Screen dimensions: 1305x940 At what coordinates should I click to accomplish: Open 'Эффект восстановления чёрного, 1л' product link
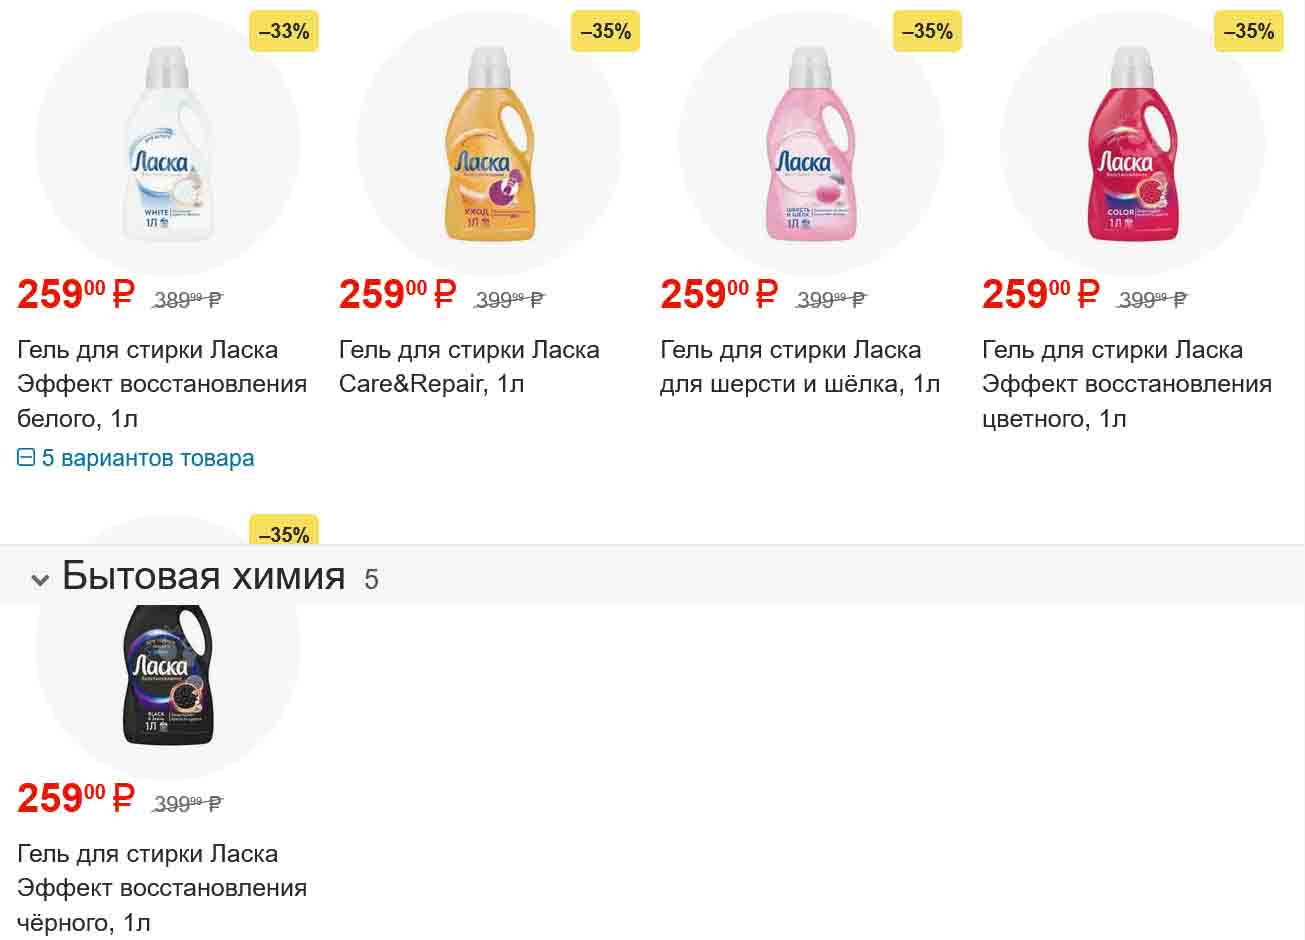[x=162, y=888]
